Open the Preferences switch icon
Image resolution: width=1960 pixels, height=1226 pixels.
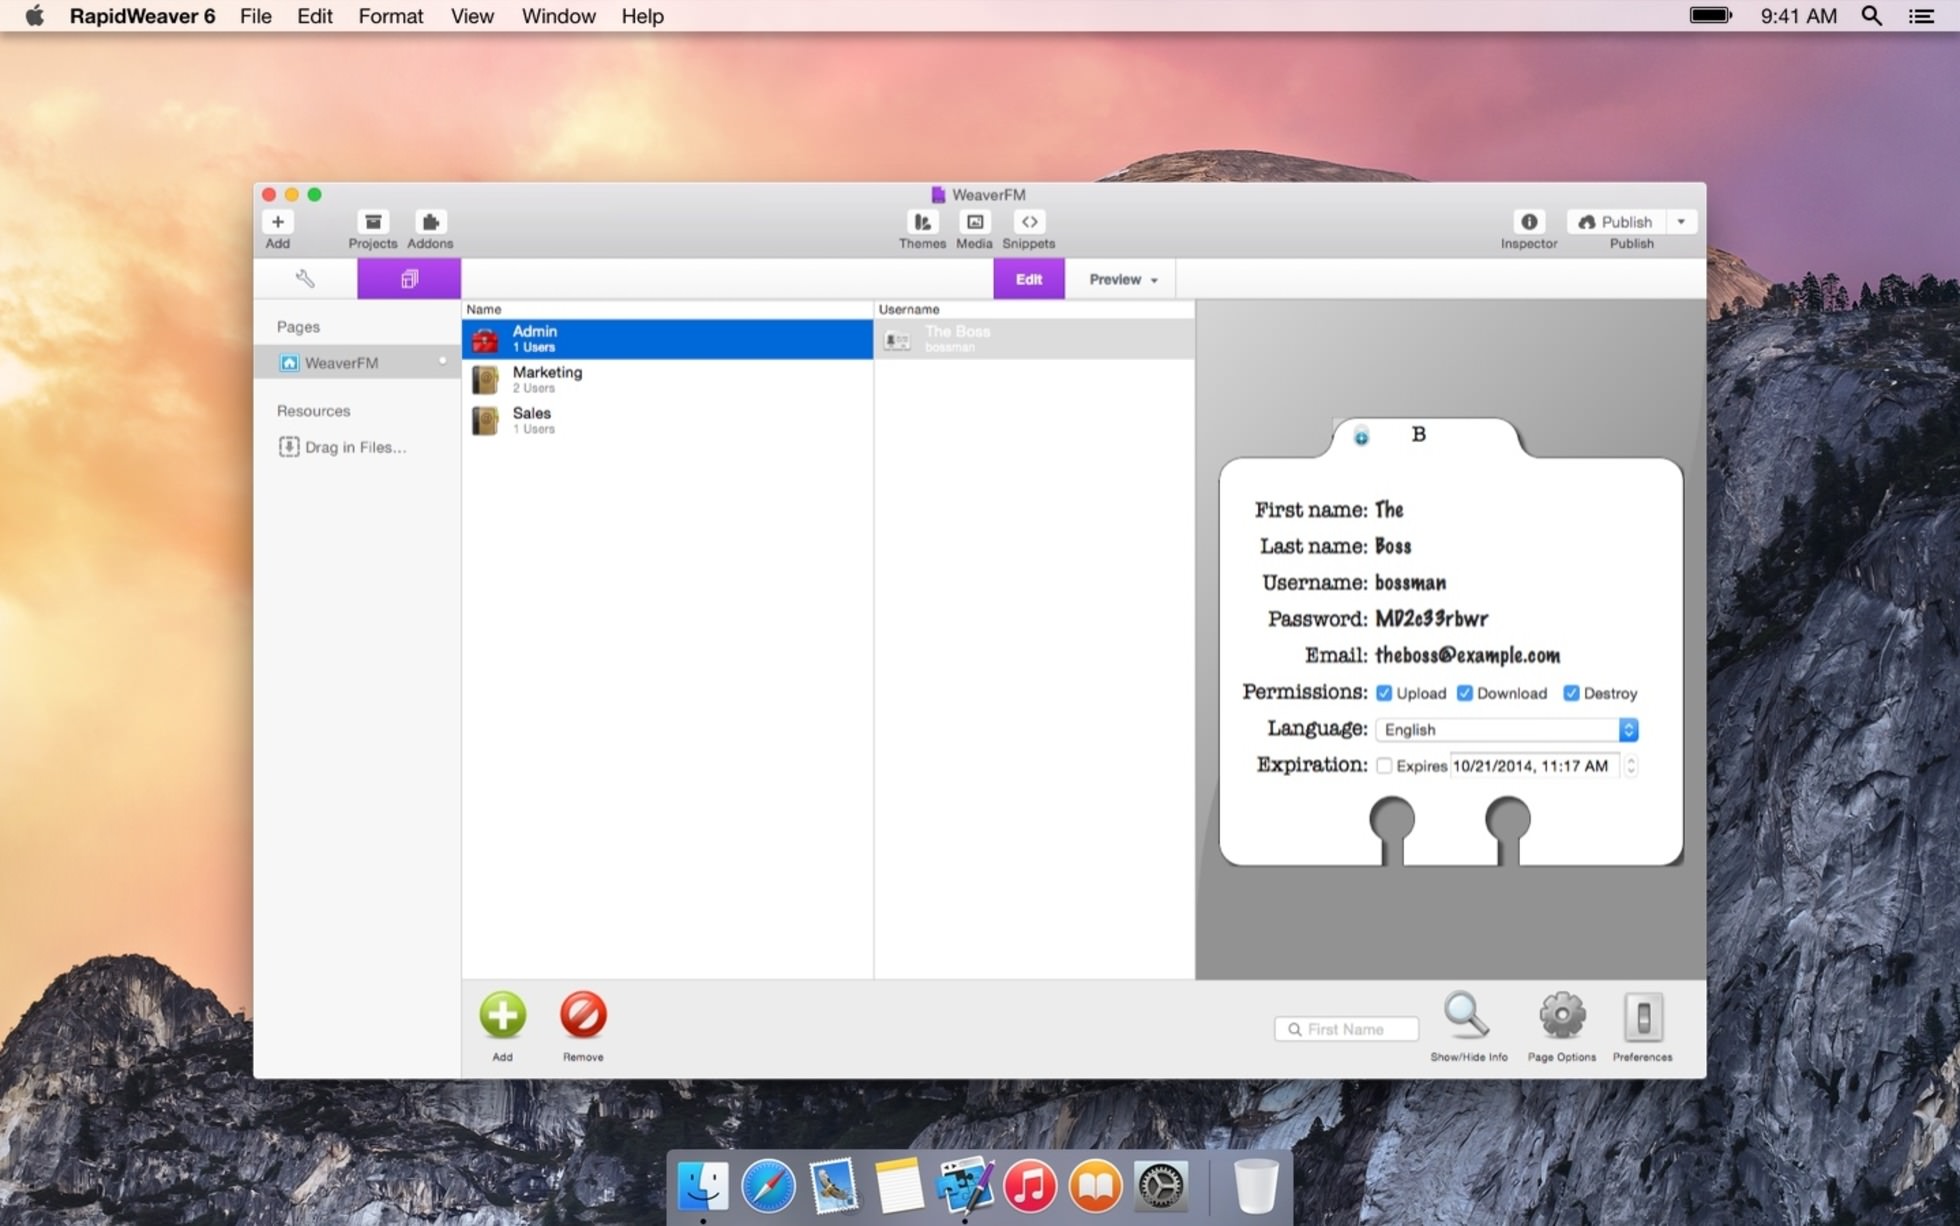[x=1642, y=1018]
